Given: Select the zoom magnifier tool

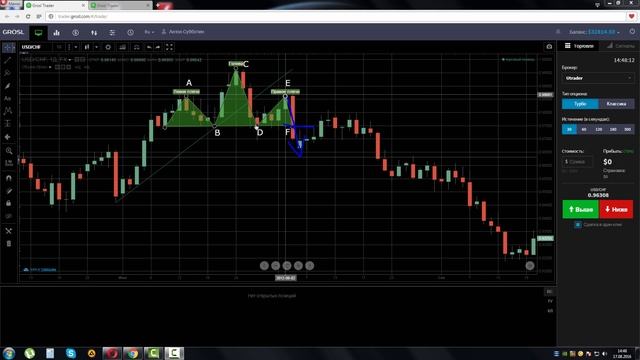Looking at the screenshot, I should coord(9,151).
